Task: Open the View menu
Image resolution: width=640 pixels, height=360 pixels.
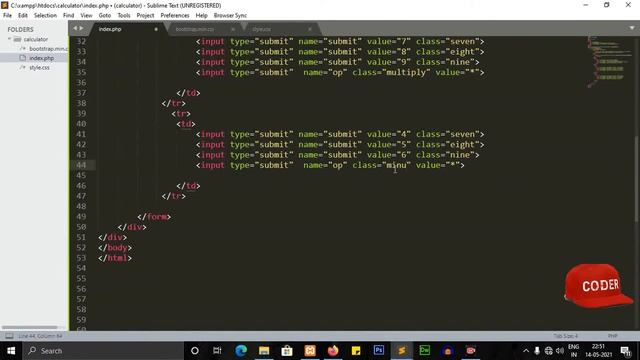Action: [86, 16]
